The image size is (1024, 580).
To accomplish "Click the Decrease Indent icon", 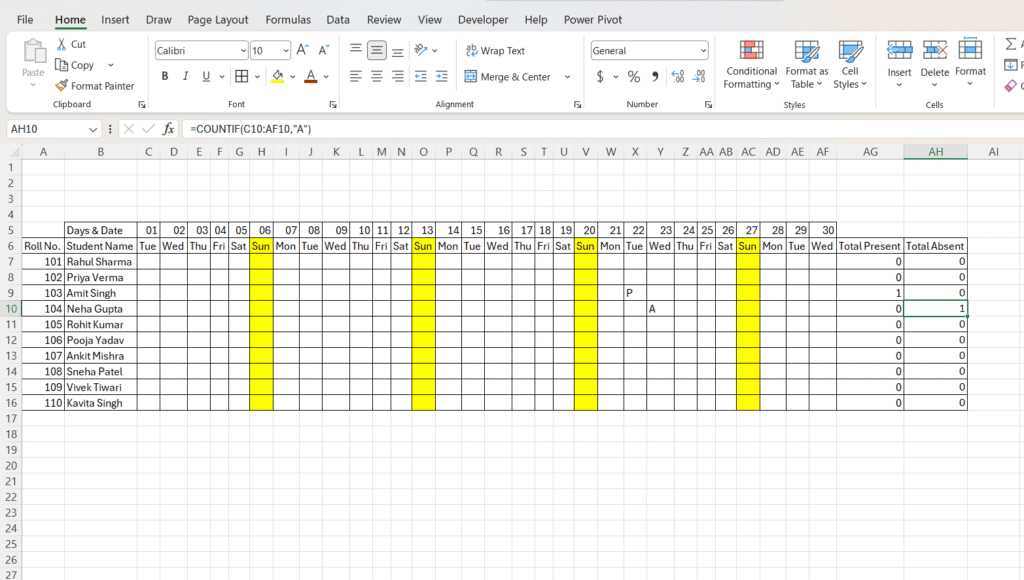I will pyautogui.click(x=421, y=76).
